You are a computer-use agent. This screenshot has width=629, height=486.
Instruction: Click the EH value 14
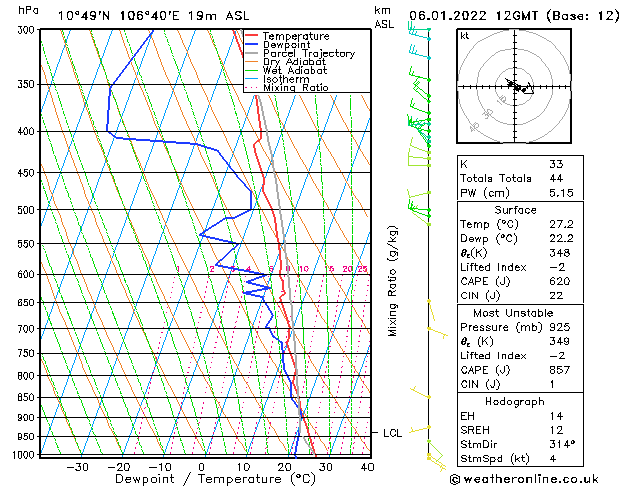point(556,416)
